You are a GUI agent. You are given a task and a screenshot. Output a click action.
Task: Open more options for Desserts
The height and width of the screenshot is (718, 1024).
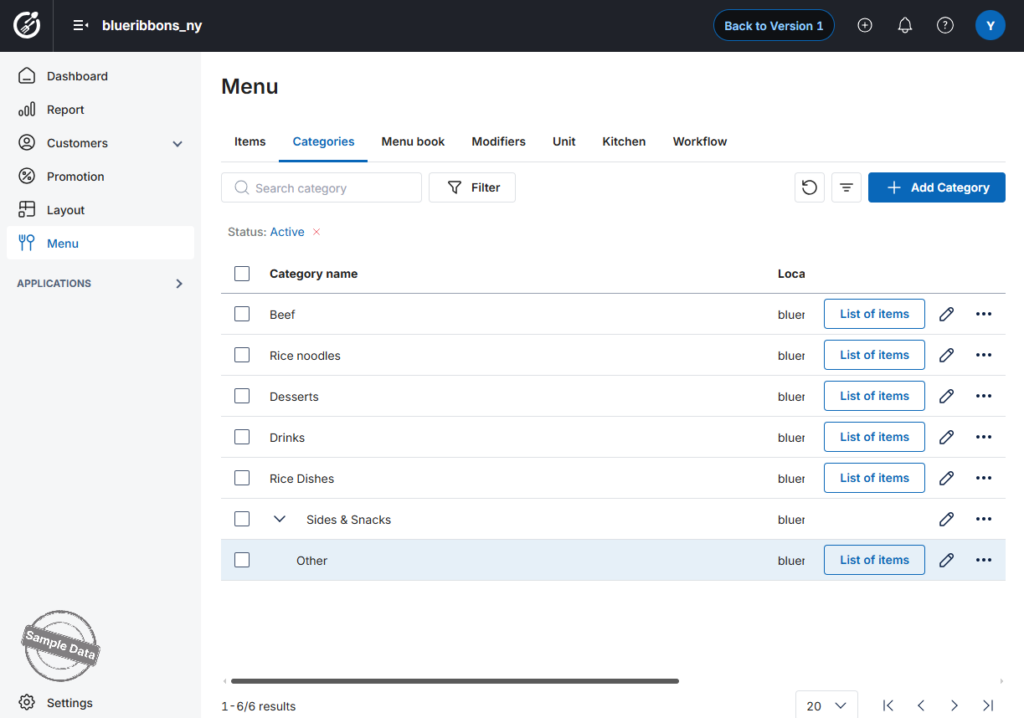(984, 397)
